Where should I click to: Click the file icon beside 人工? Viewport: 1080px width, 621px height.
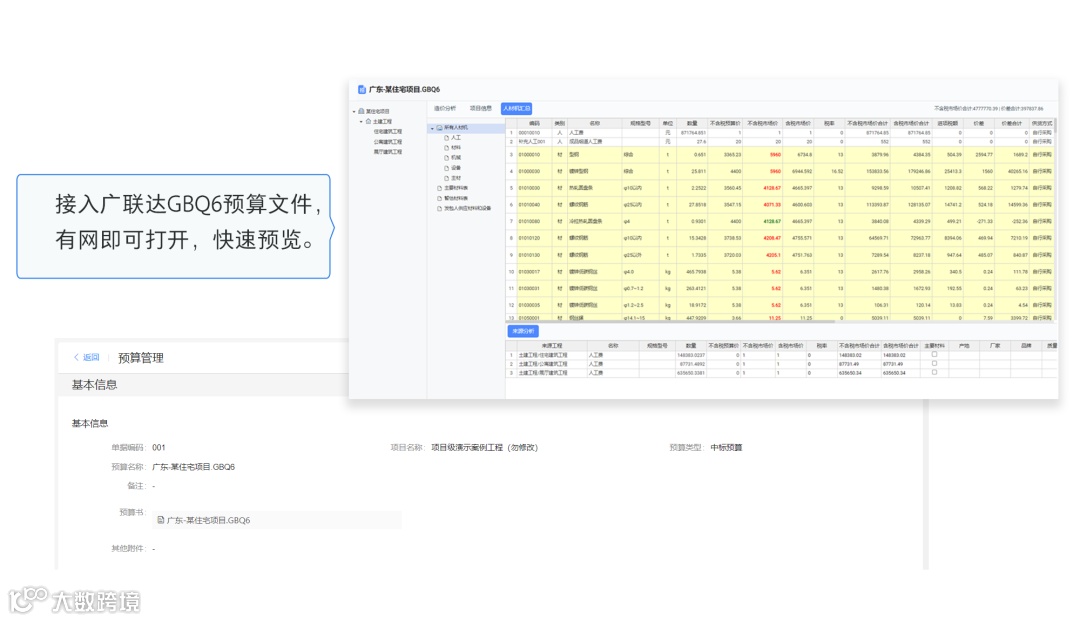pyautogui.click(x=446, y=138)
